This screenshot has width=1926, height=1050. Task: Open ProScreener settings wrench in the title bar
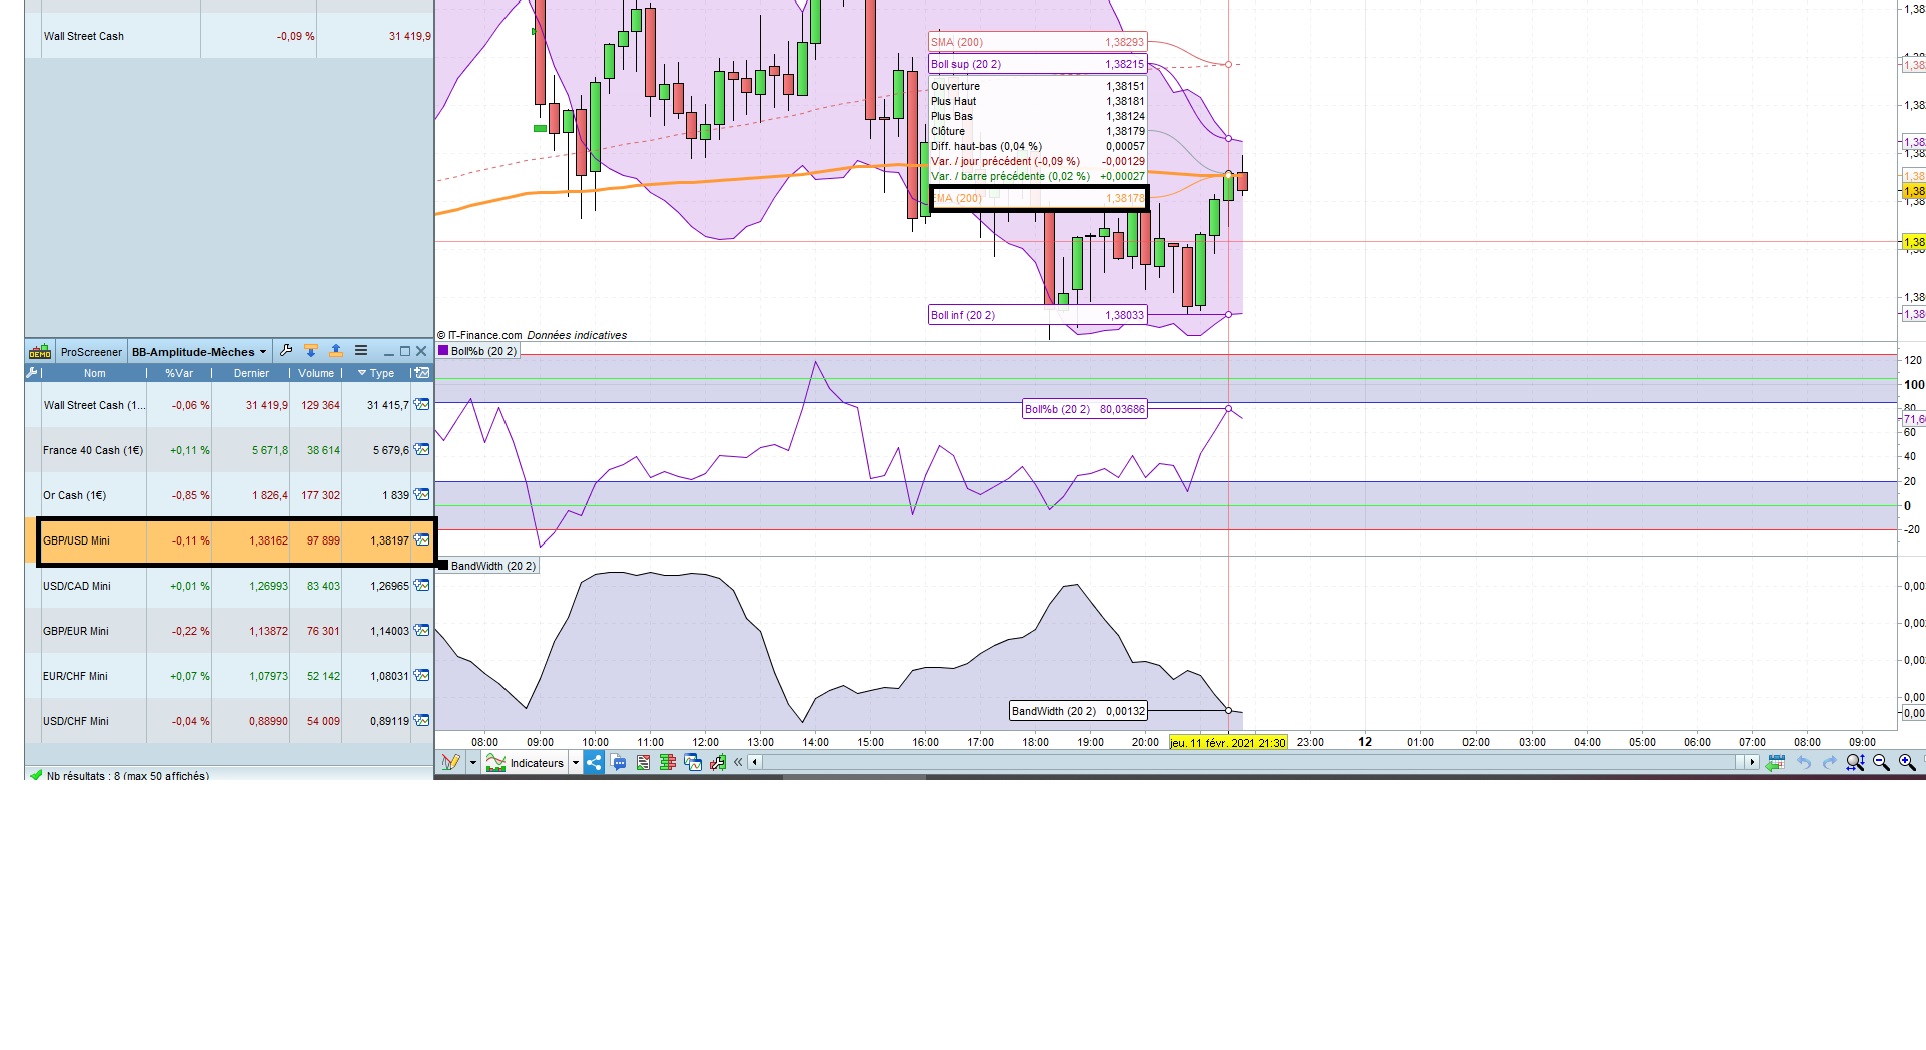tap(286, 351)
